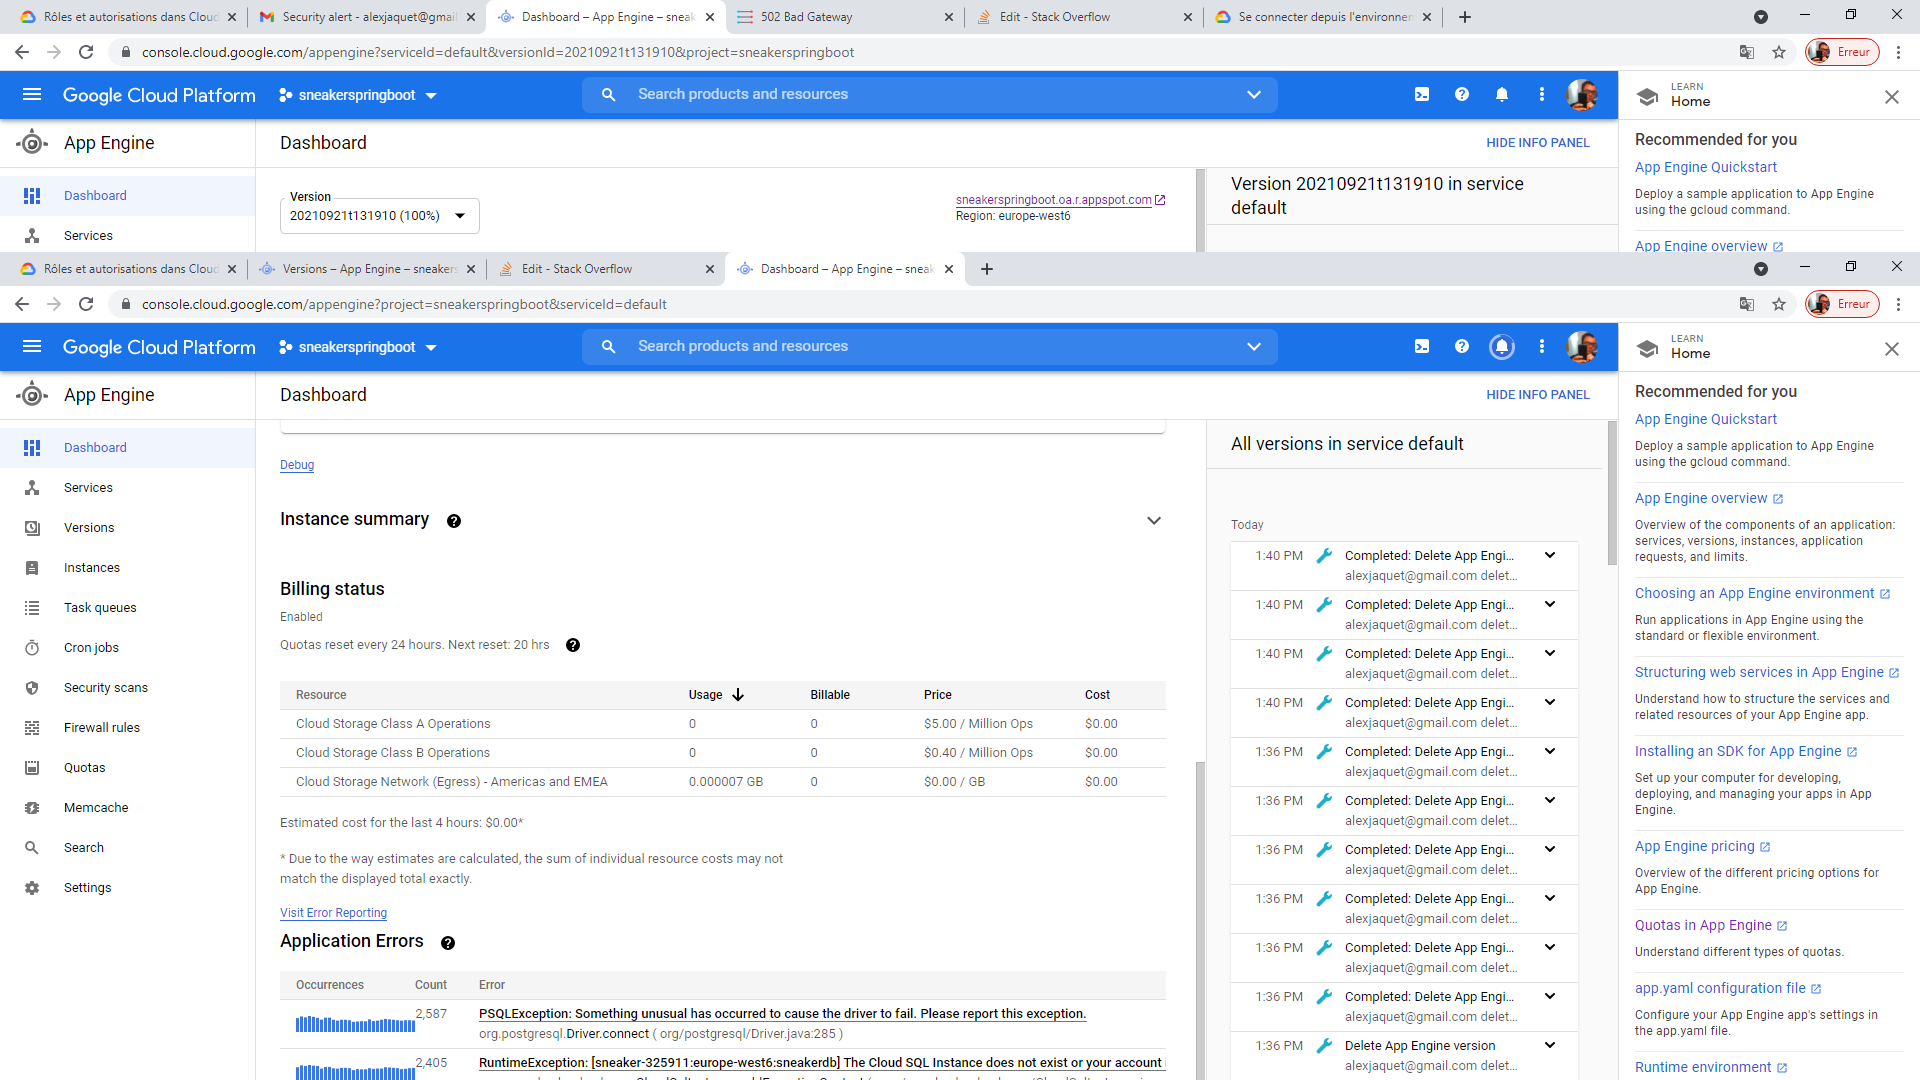
Task: Toggle the Hide Info Panel option
Action: [1536, 394]
